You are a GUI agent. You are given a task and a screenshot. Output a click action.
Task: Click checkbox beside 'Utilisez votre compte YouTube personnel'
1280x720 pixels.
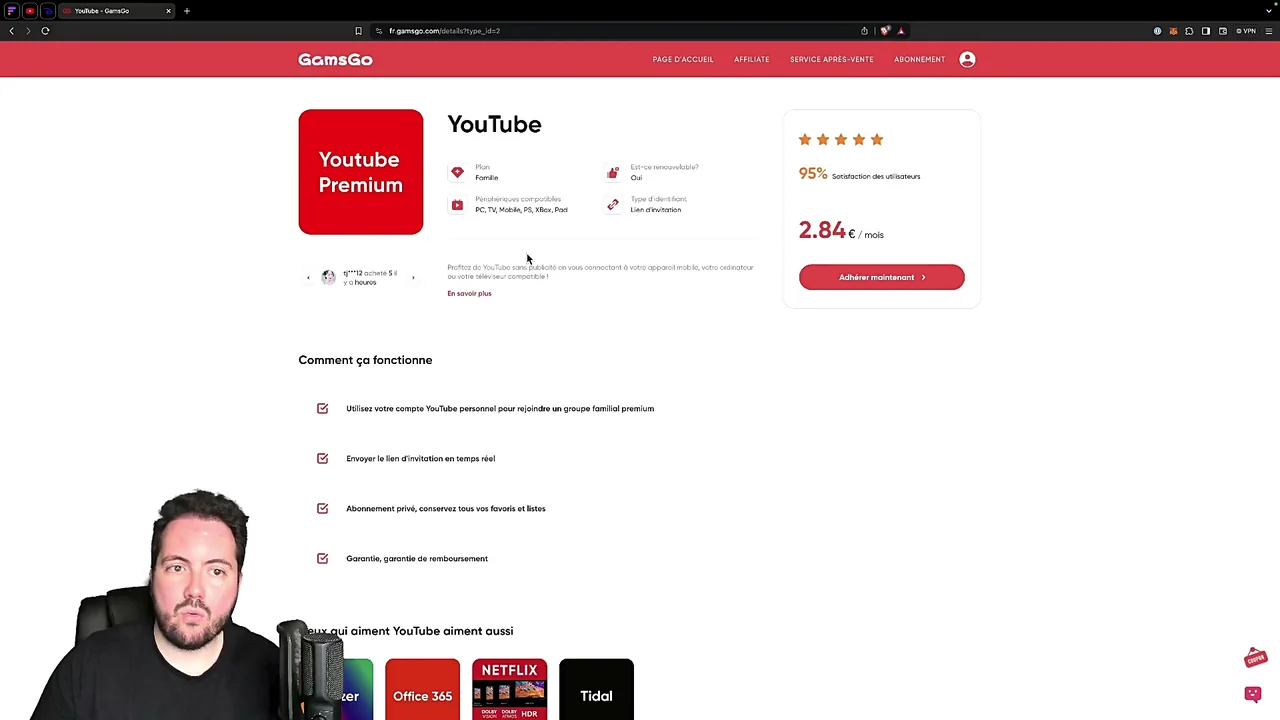pos(322,408)
